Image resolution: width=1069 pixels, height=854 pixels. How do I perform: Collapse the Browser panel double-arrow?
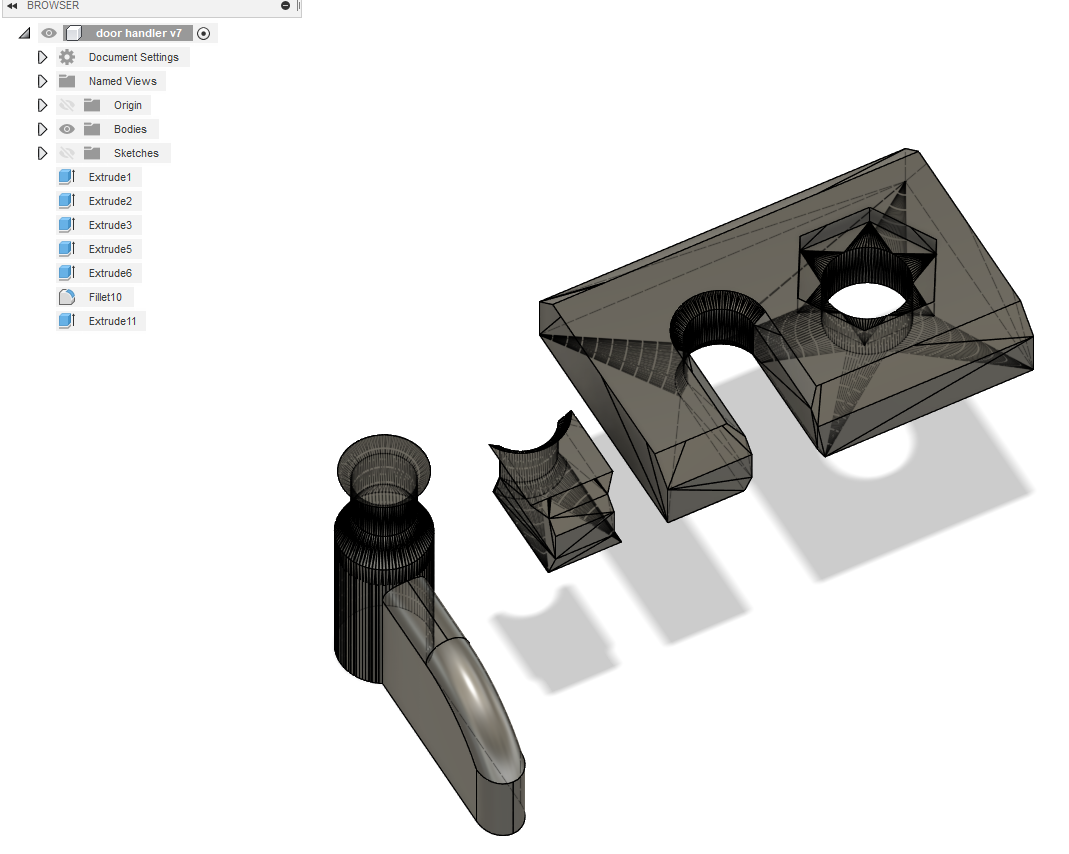coord(12,5)
